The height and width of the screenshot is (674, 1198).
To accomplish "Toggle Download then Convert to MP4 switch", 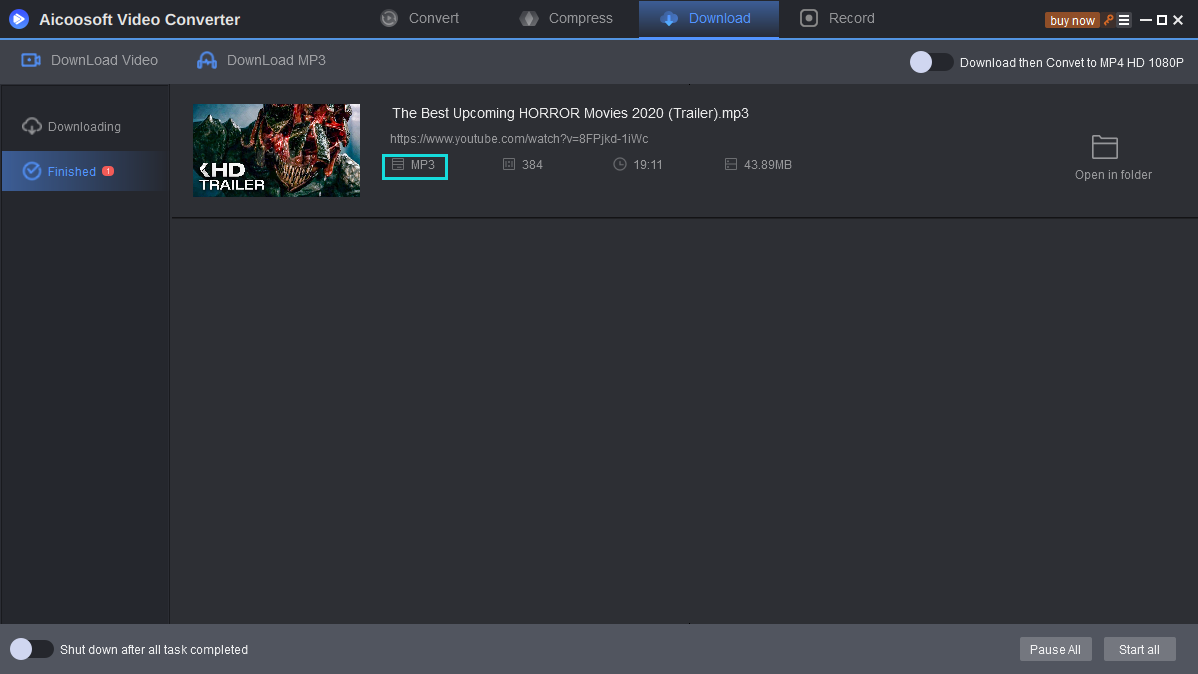I will point(931,62).
